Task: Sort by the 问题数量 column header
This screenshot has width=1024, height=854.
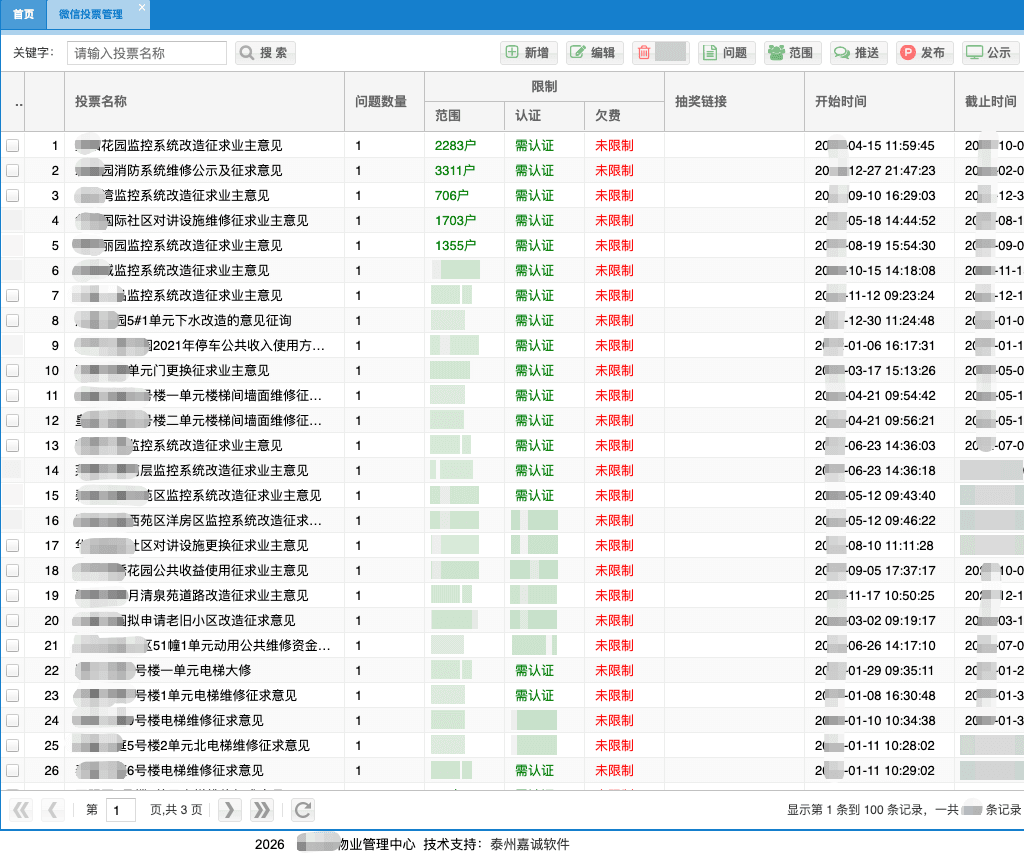Action: point(384,101)
